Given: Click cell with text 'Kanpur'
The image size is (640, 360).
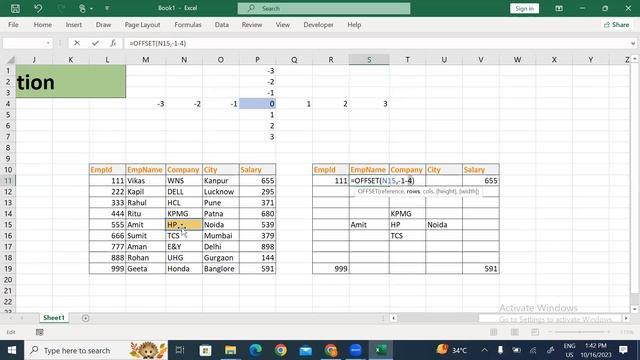Looking at the screenshot, I should (x=221, y=180).
